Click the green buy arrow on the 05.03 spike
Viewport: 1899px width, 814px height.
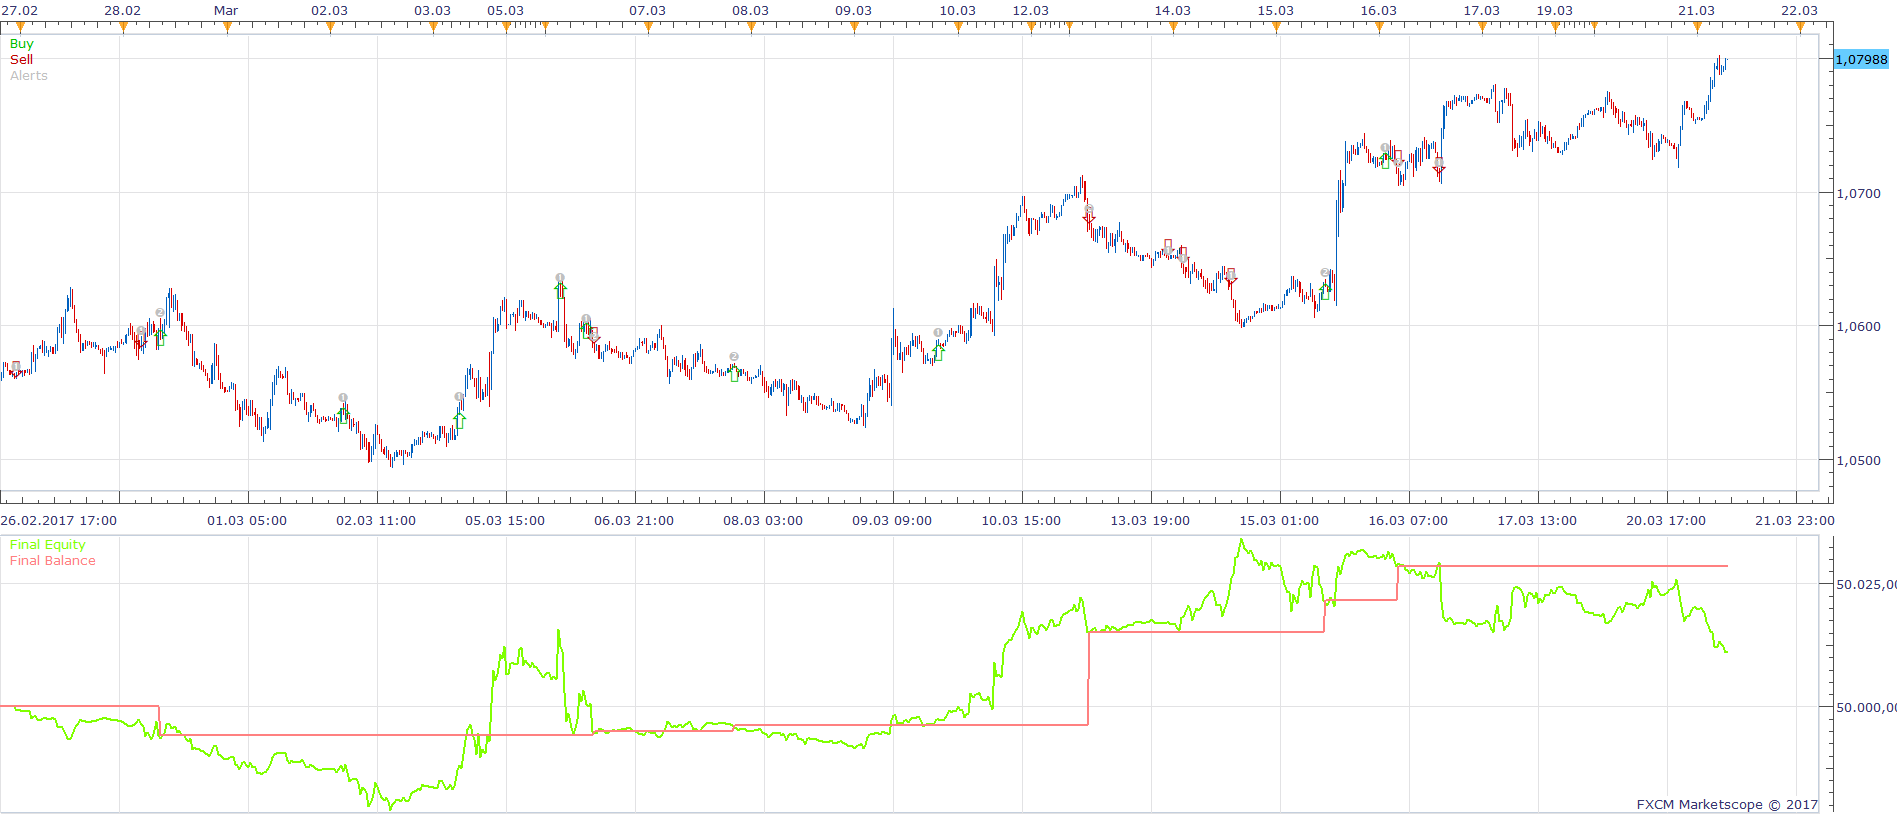point(560,291)
